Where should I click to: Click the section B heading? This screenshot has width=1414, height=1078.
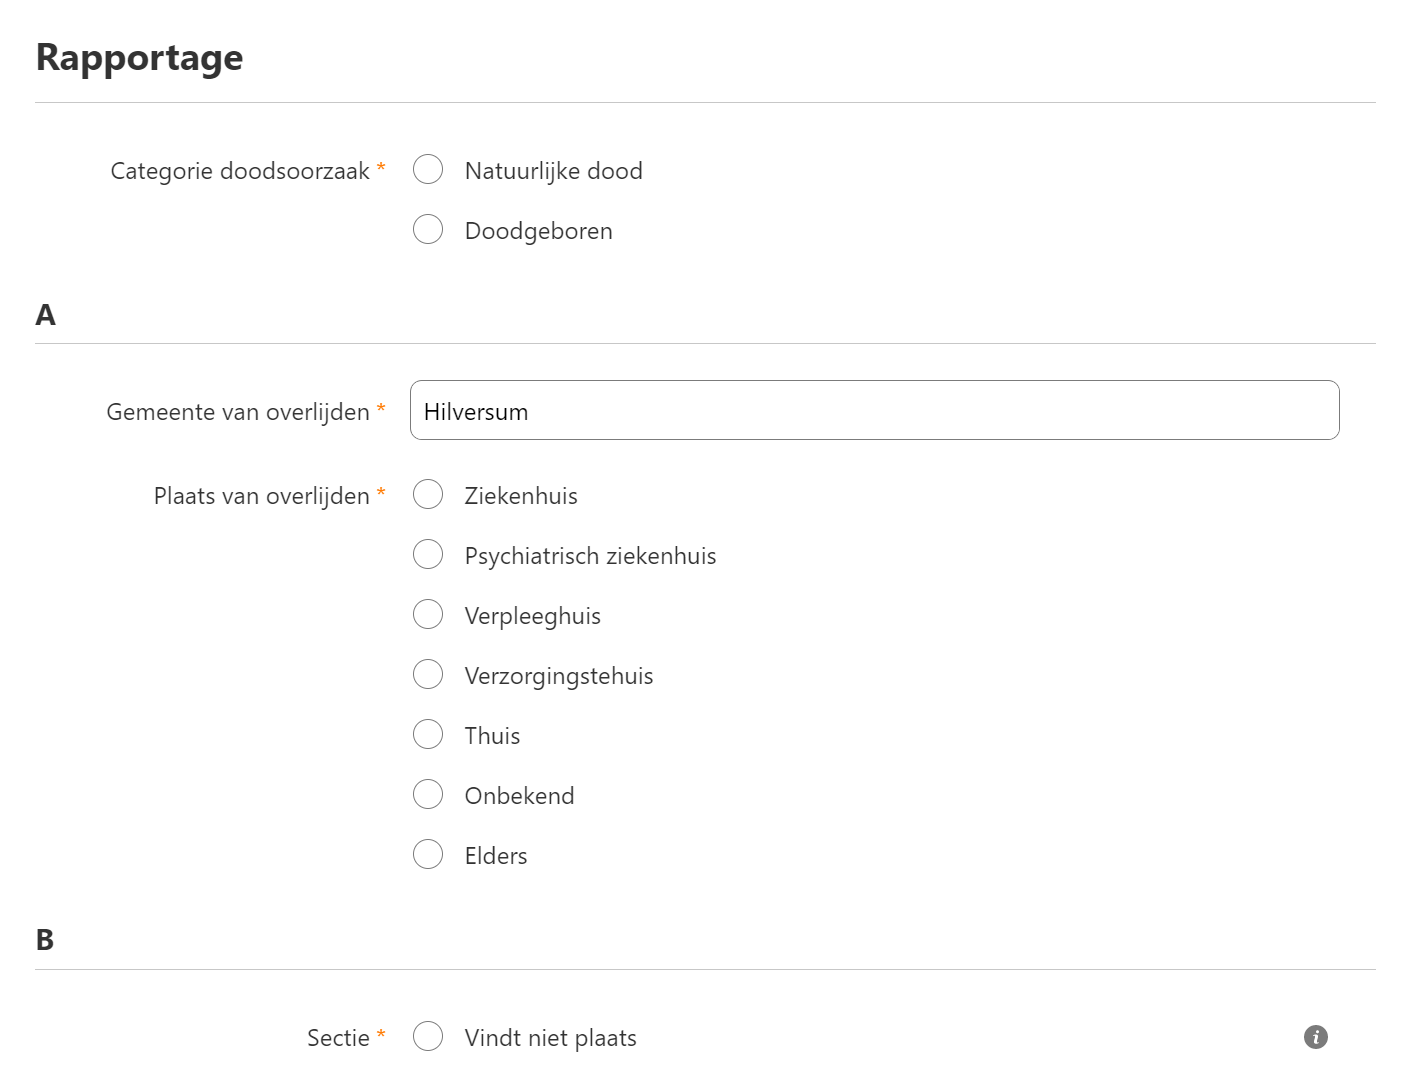click(45, 940)
